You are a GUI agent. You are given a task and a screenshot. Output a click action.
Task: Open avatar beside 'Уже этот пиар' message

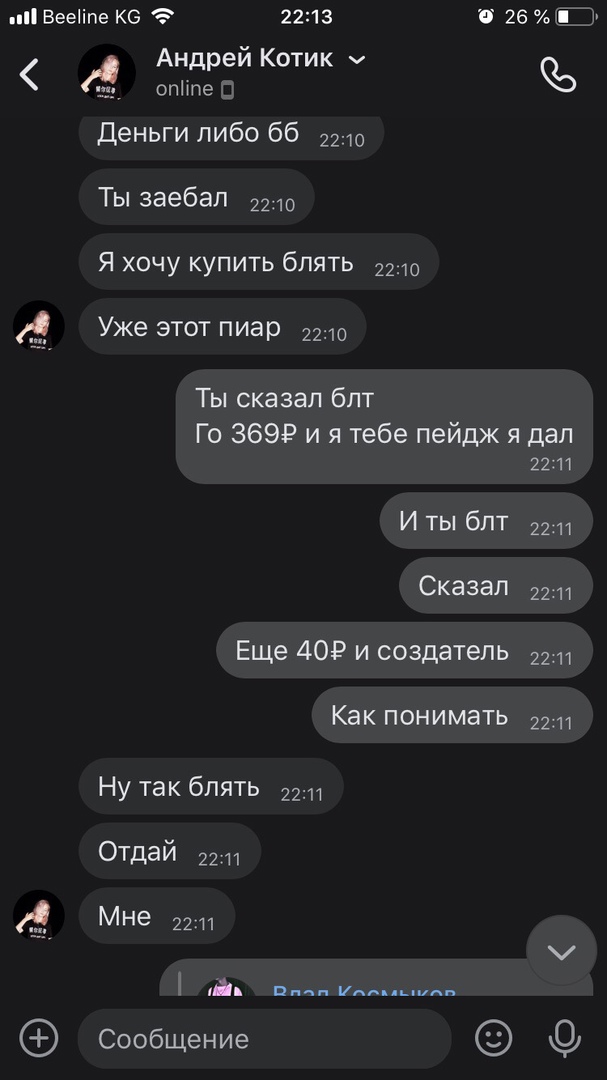39,325
